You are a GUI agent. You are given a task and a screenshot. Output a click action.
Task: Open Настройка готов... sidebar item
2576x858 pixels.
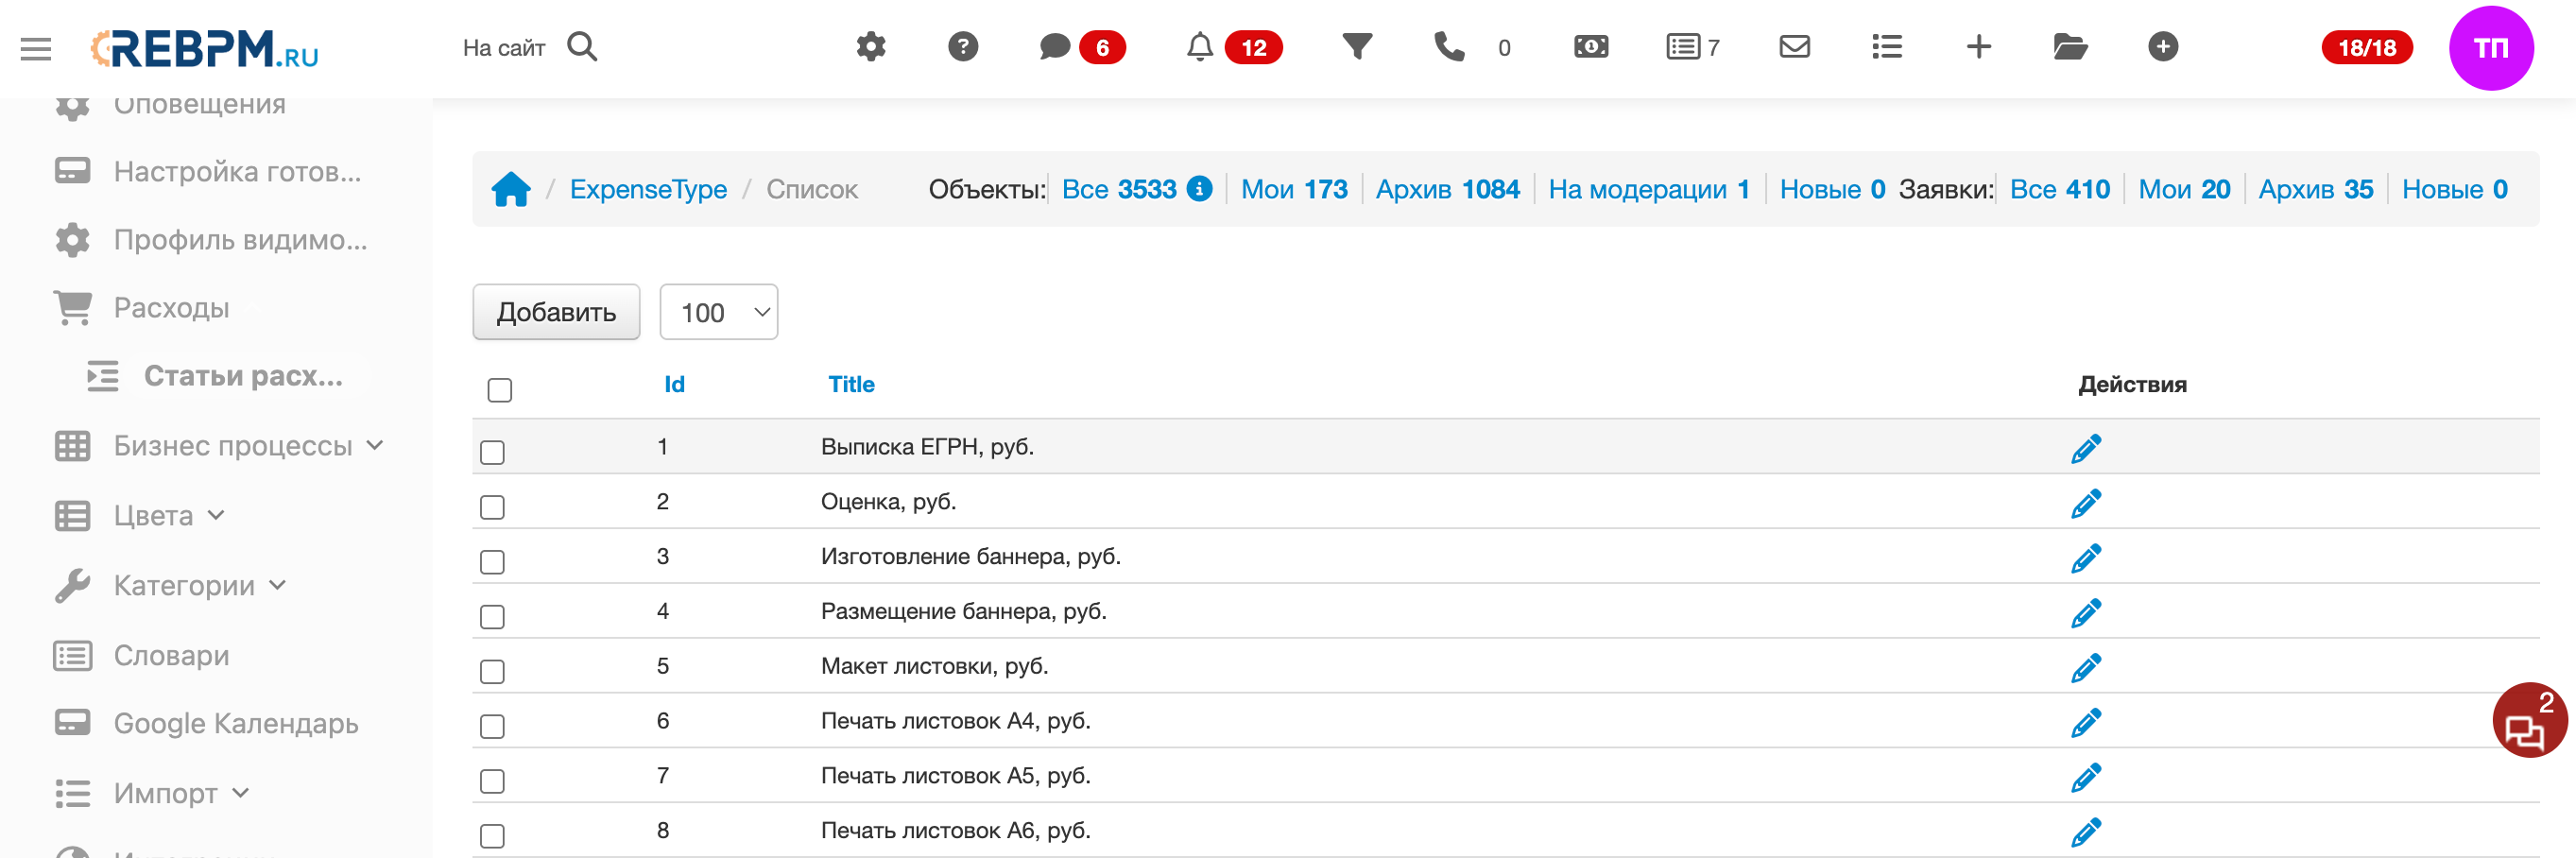209,171
